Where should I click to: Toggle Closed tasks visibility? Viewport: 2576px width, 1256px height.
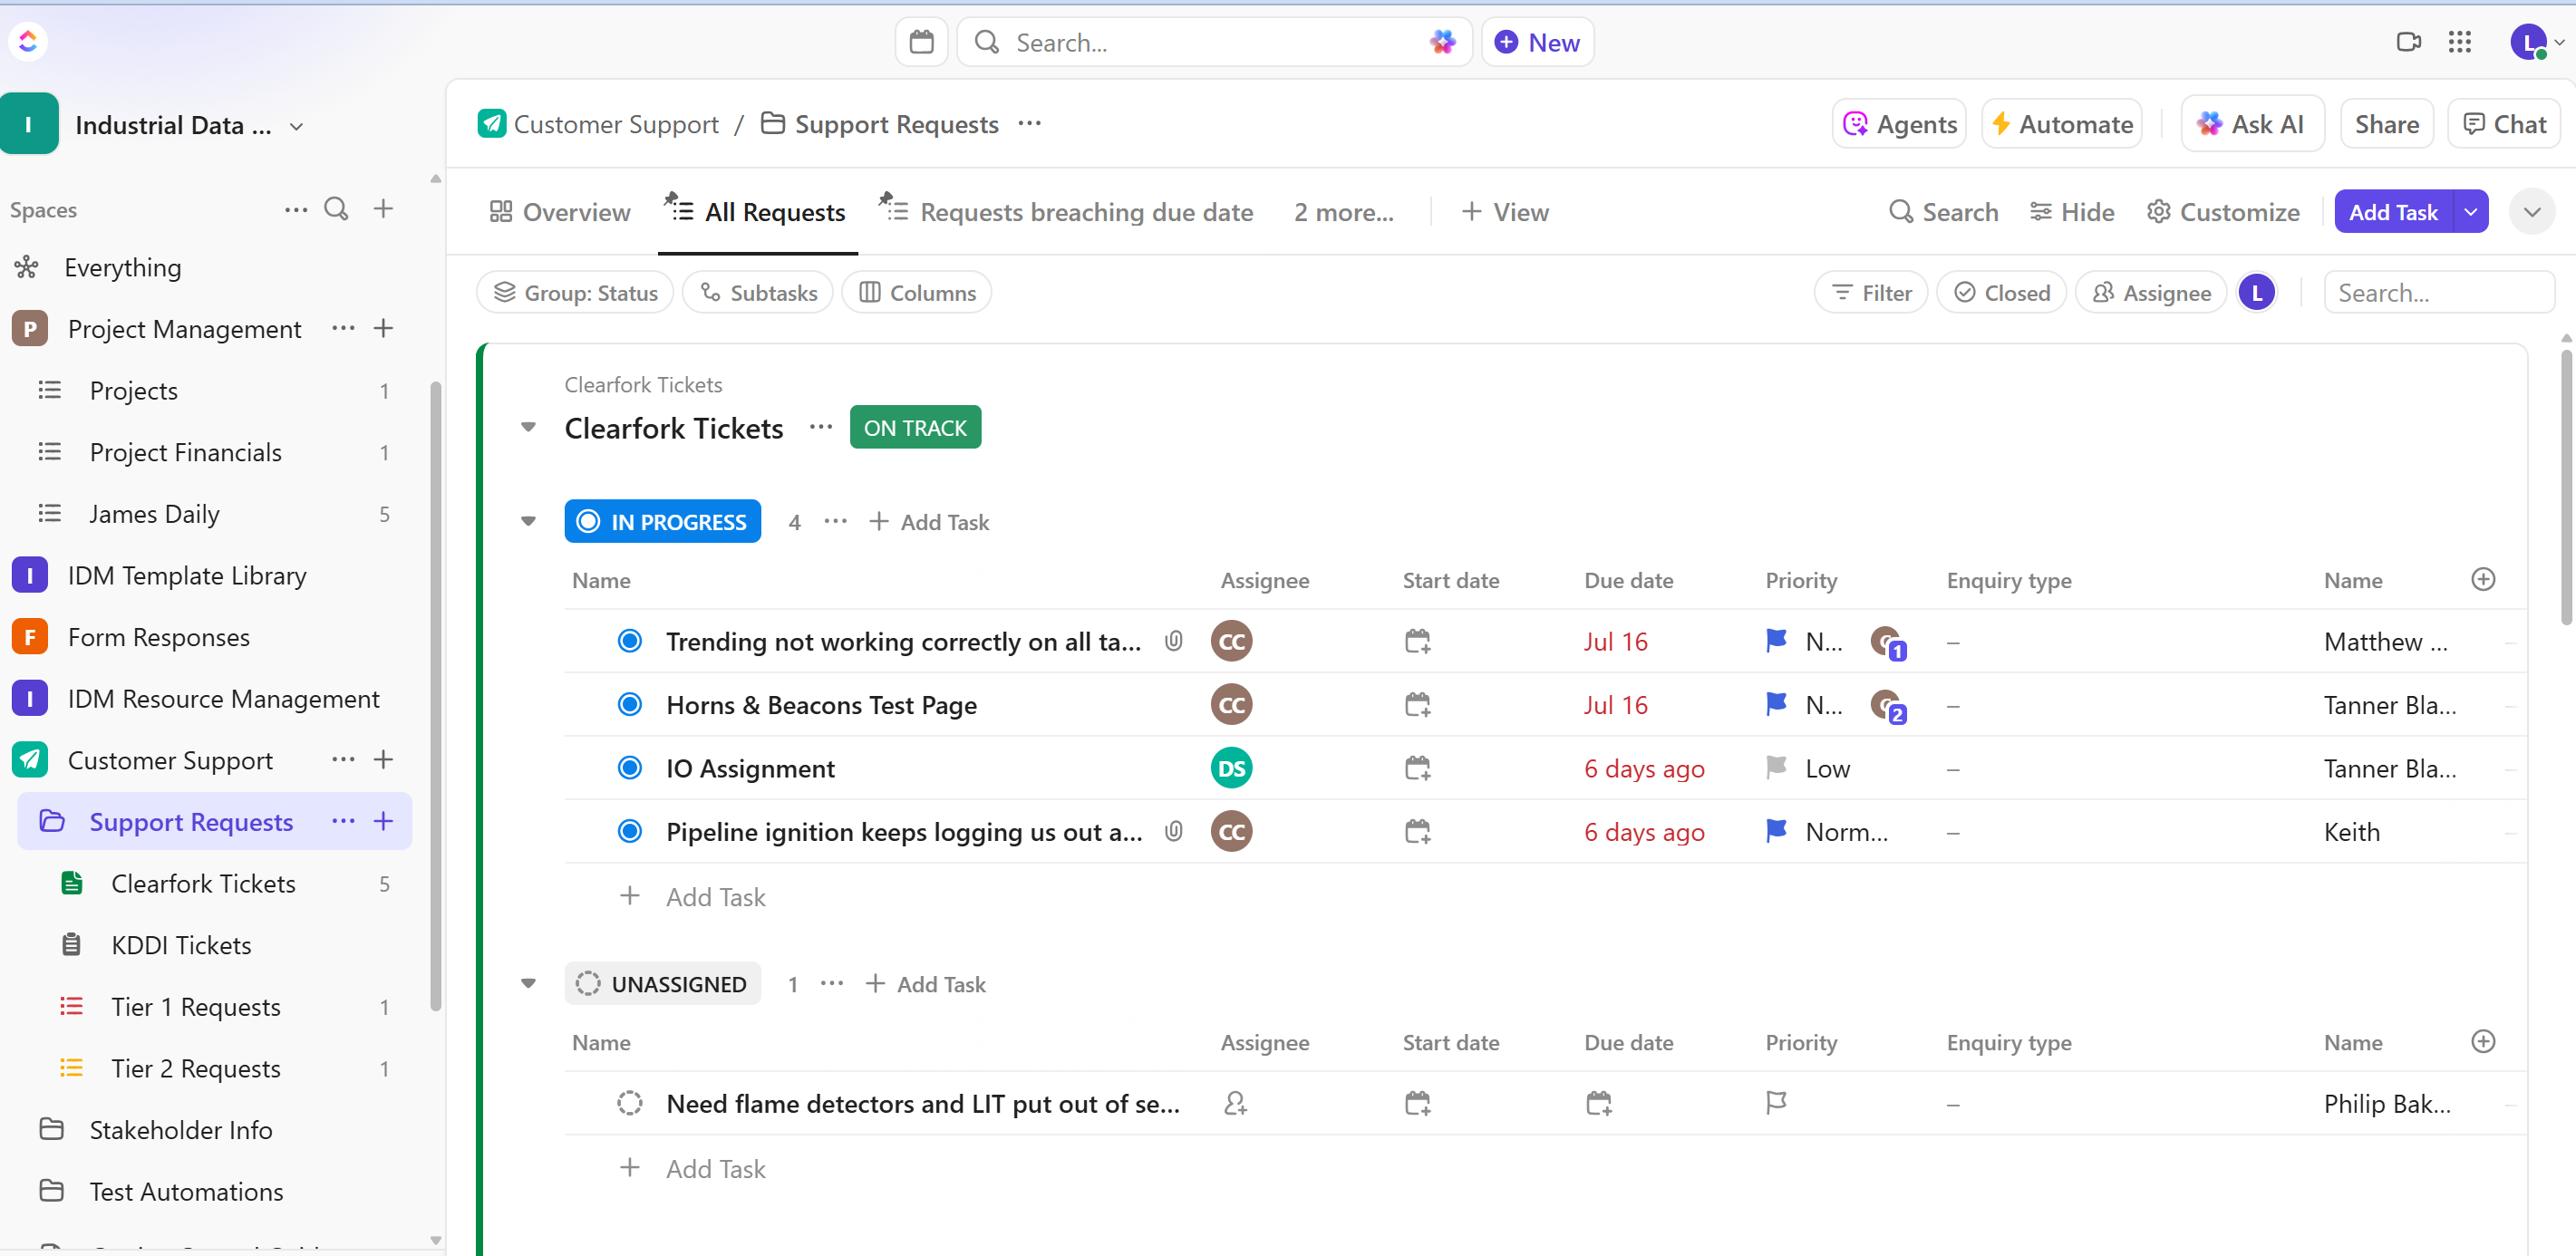tap(2001, 293)
